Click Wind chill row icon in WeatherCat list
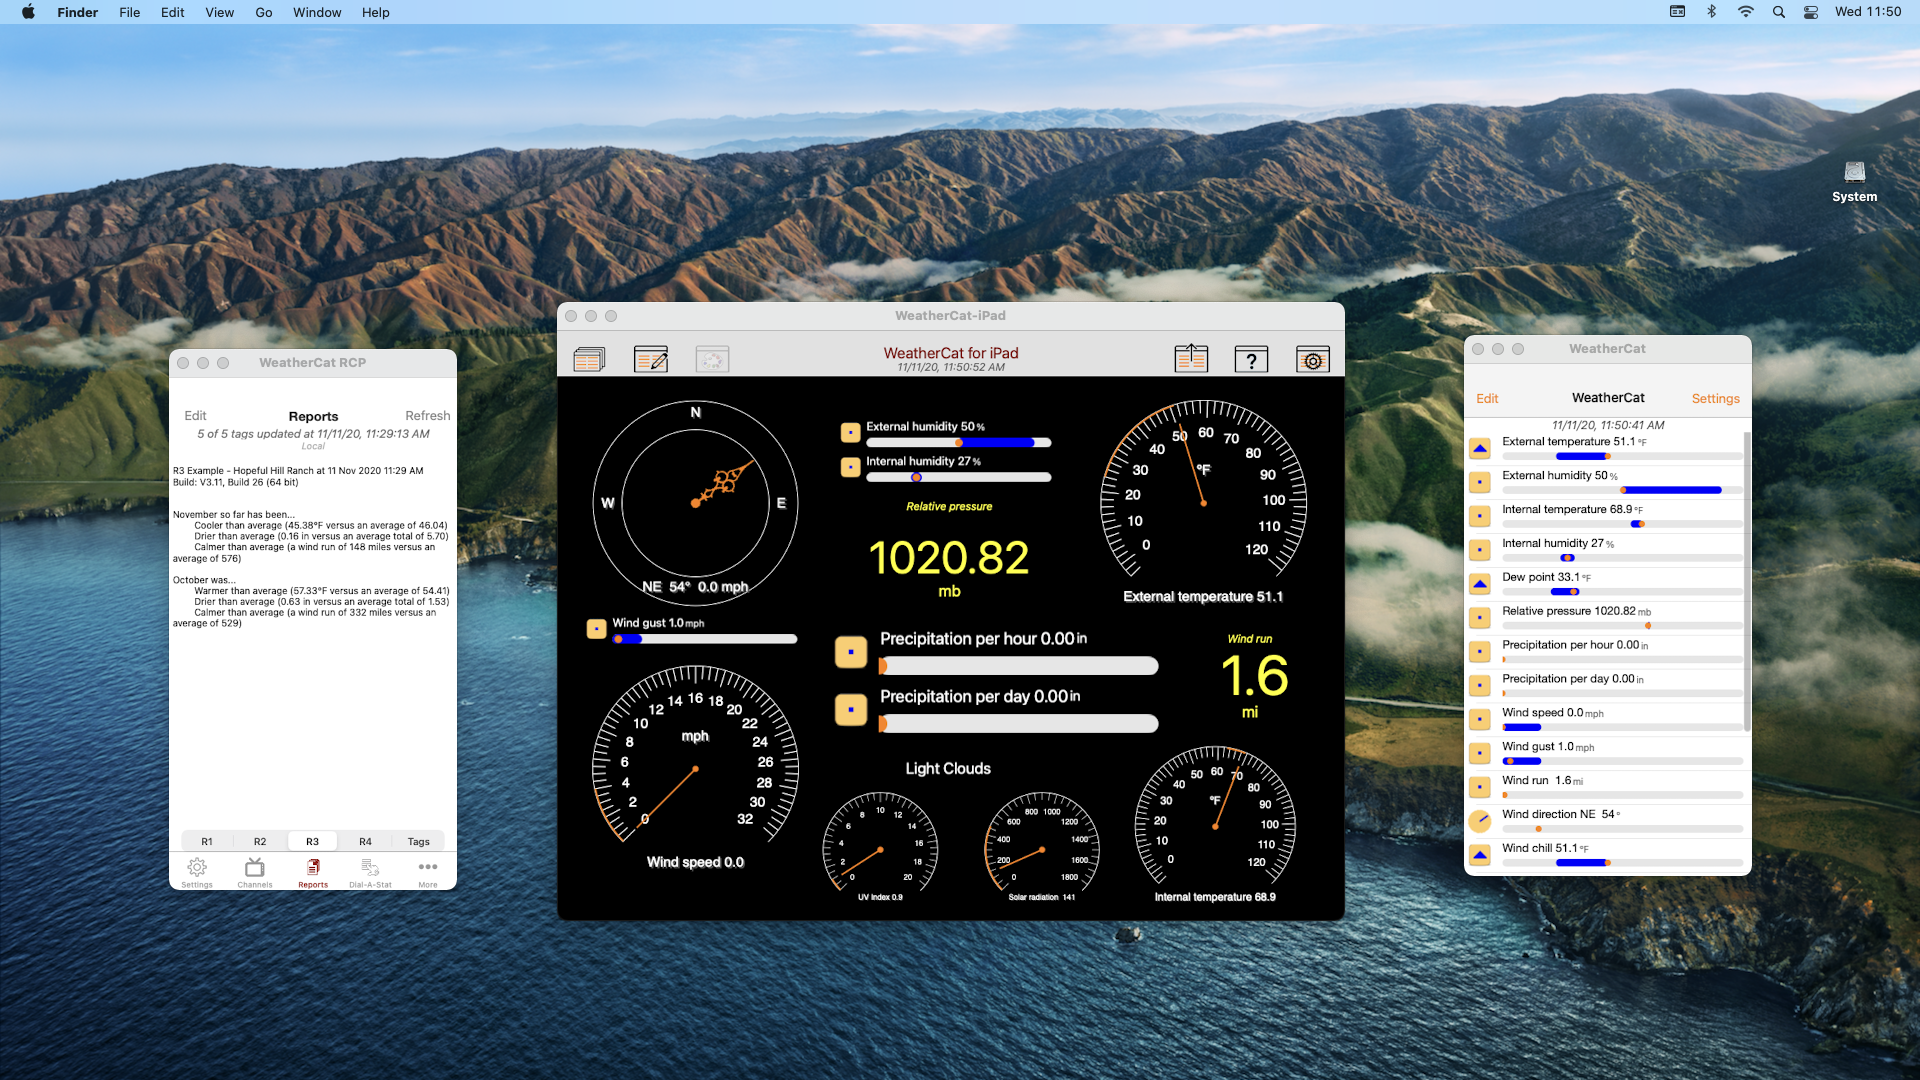The width and height of the screenshot is (1920, 1080). tap(1480, 855)
